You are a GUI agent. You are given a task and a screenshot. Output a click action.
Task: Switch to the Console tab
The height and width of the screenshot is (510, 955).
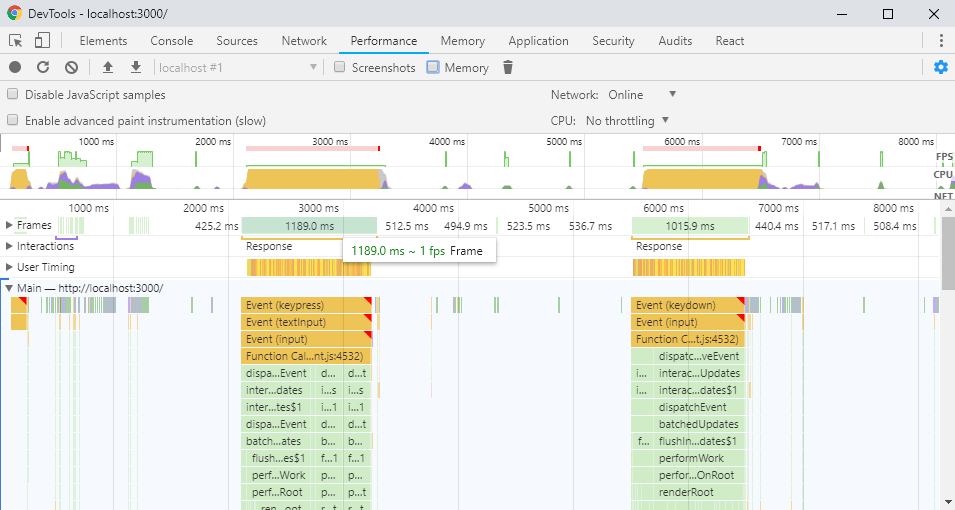[x=172, y=41]
